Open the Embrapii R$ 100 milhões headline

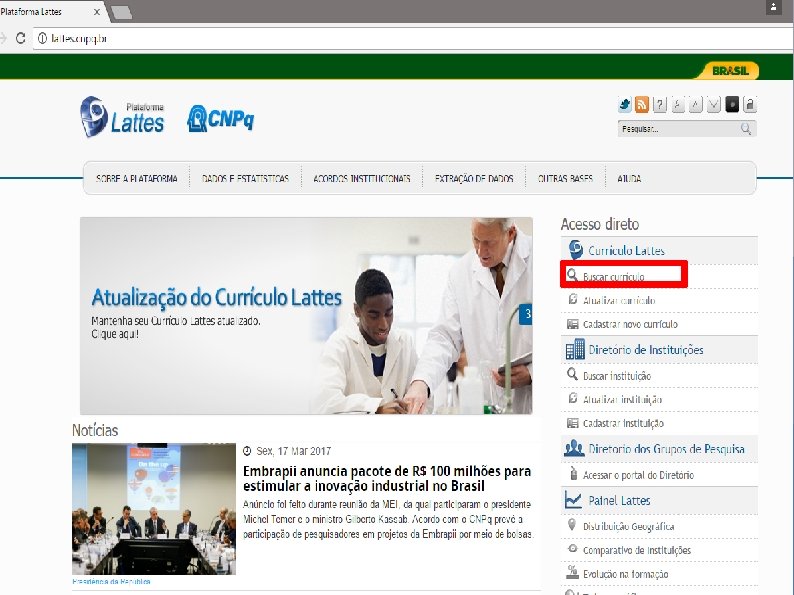(x=387, y=478)
